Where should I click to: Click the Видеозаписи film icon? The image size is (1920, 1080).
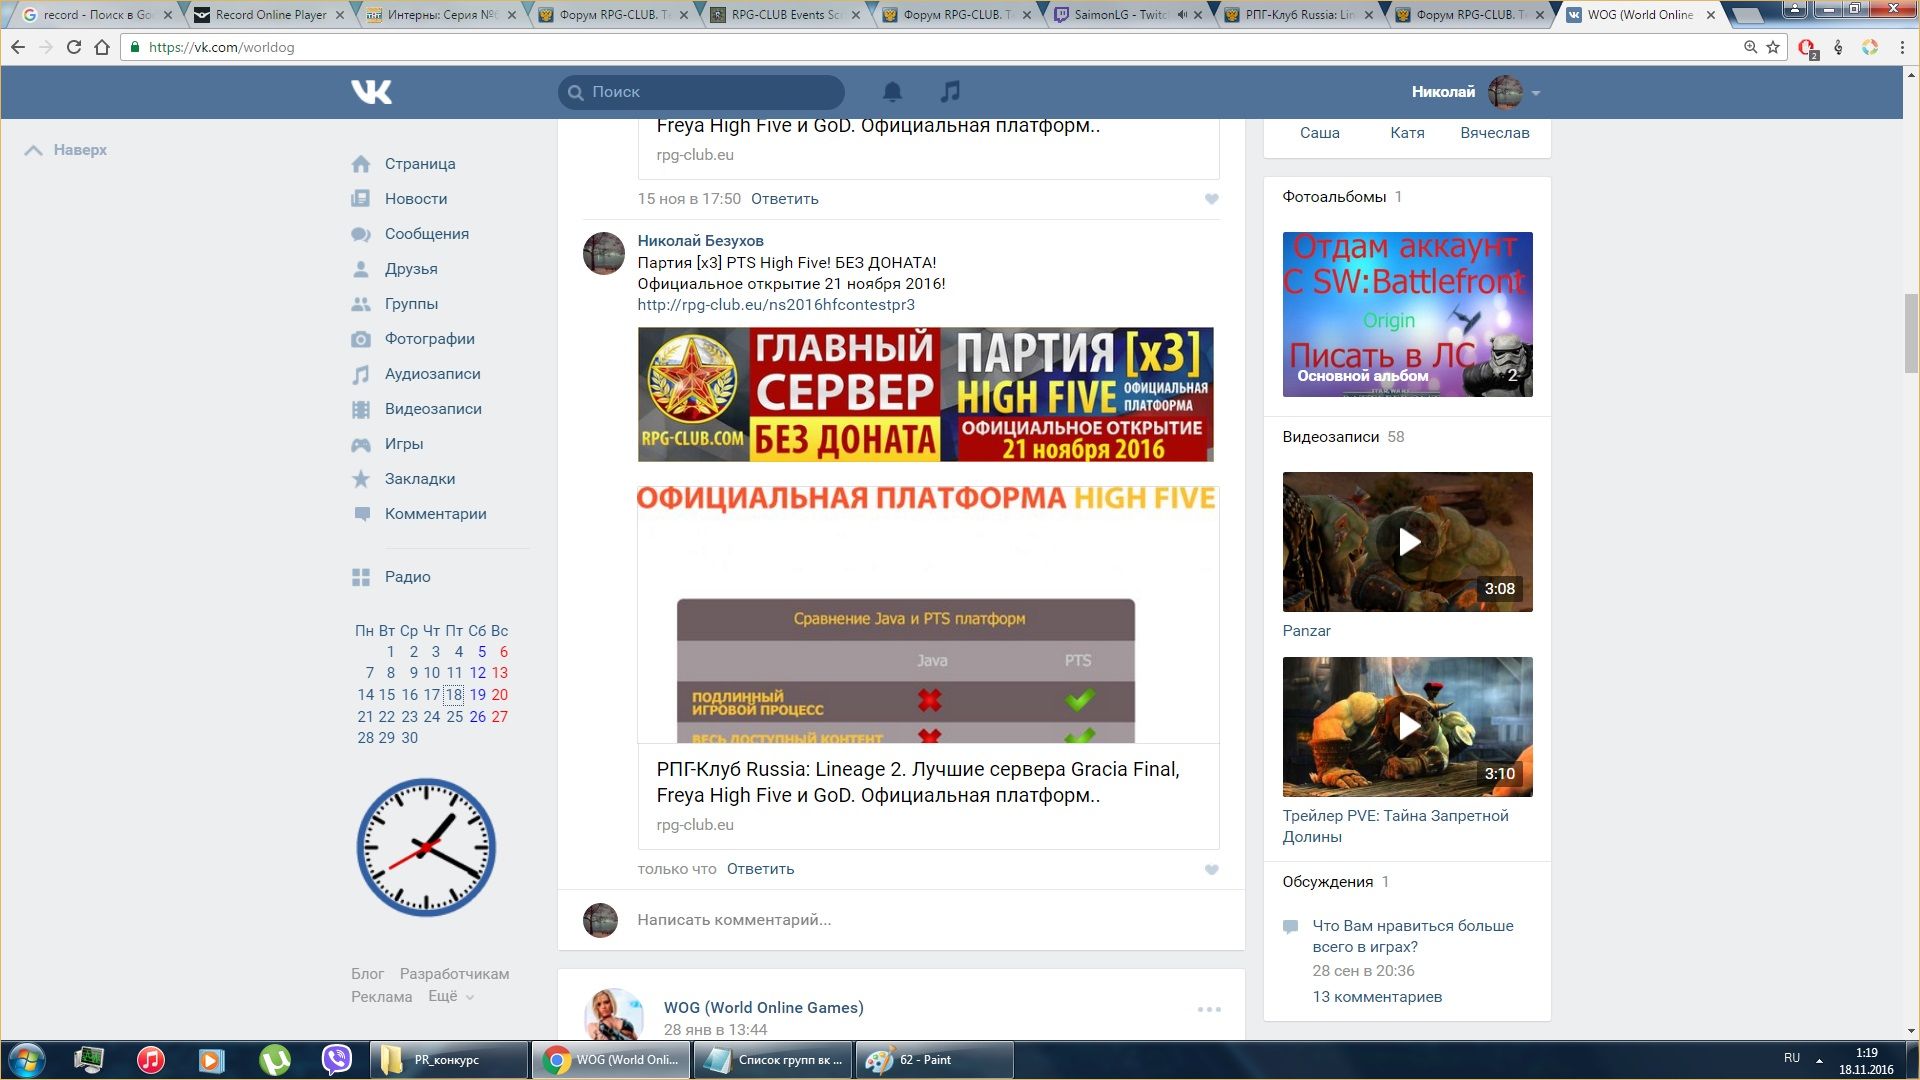coord(361,409)
